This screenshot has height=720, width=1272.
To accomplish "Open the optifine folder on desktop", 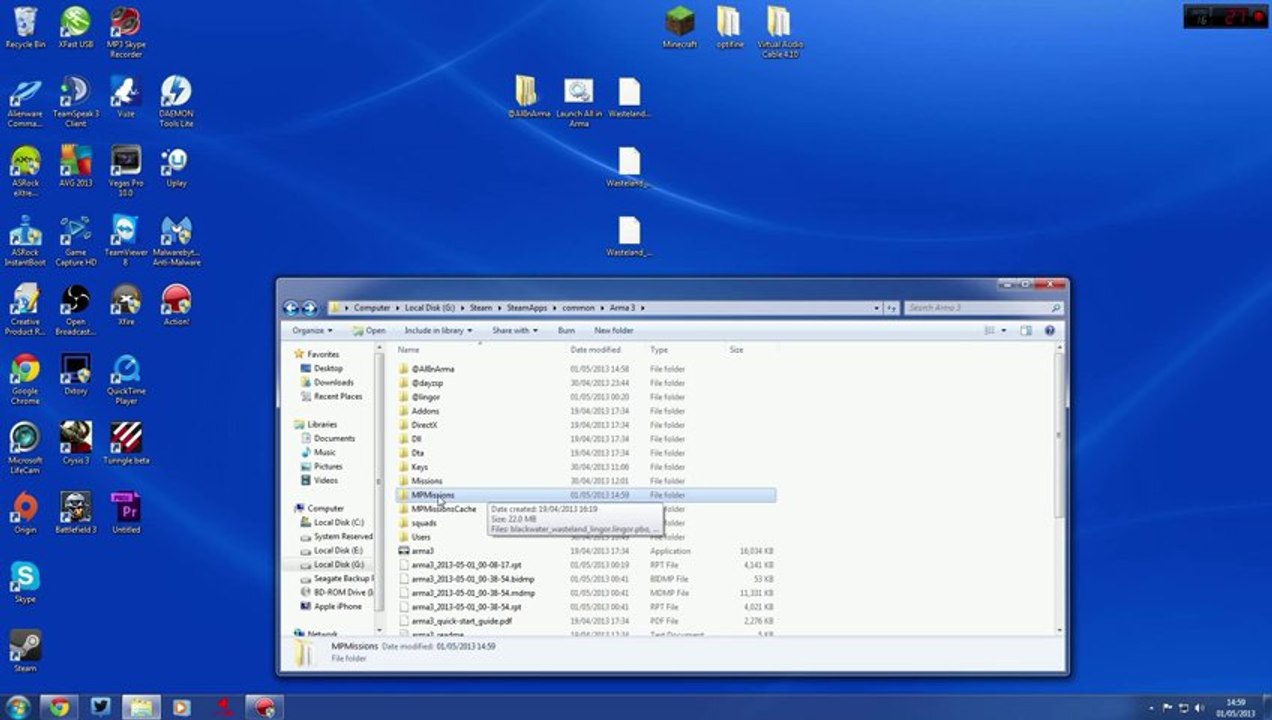I will (729, 27).
